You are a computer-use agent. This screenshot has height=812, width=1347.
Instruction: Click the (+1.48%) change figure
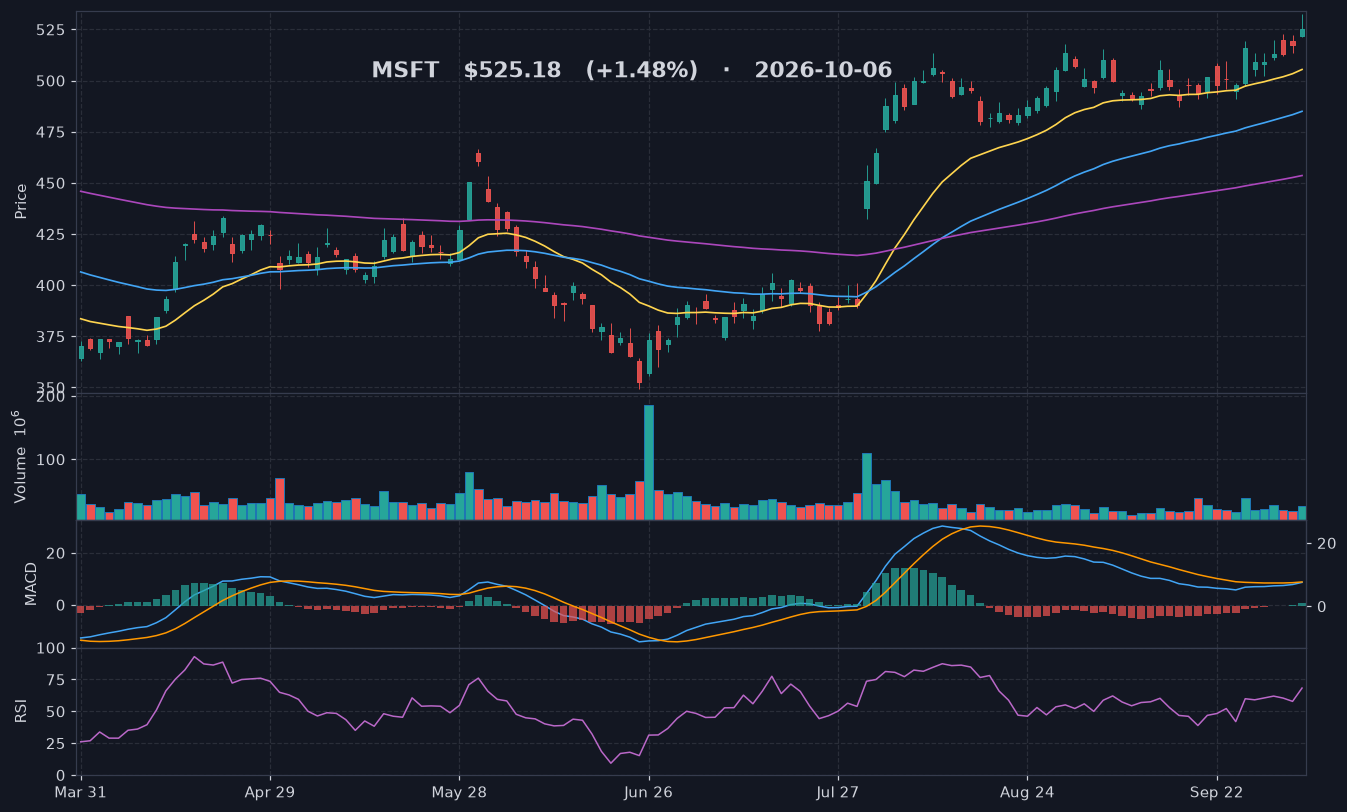[642, 71]
